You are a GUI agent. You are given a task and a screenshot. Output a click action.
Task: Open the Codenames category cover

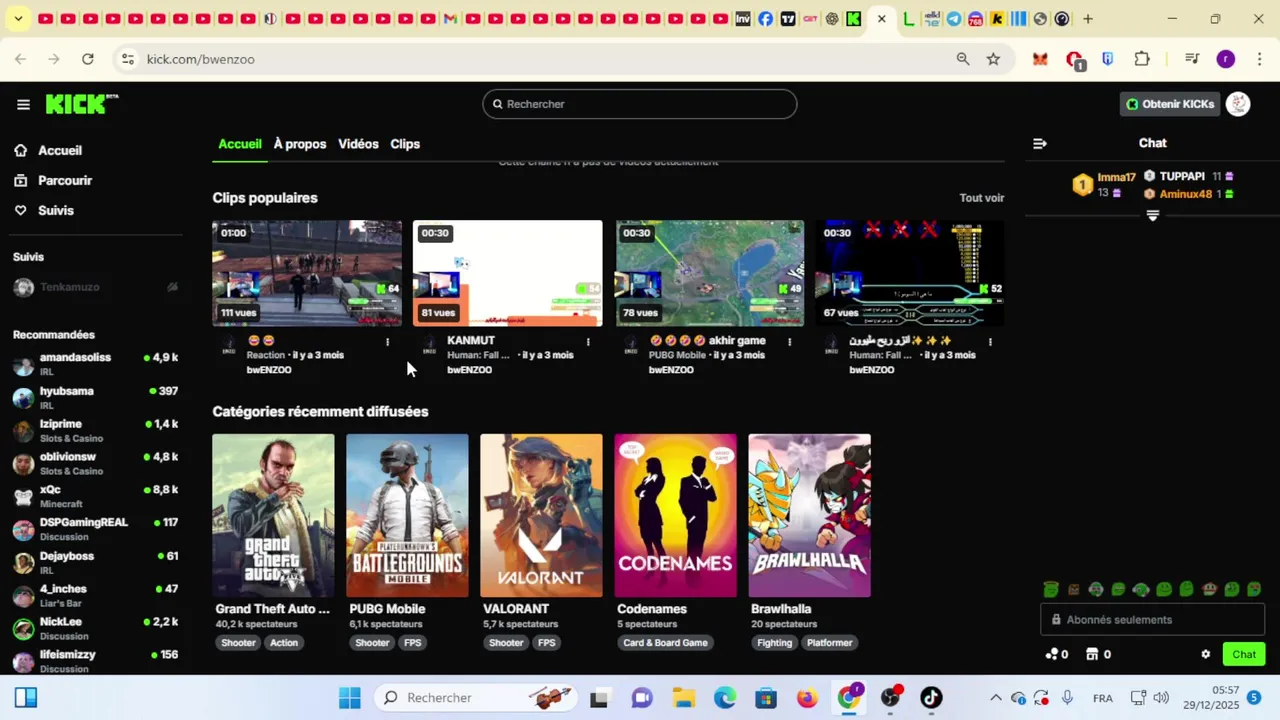coord(675,515)
